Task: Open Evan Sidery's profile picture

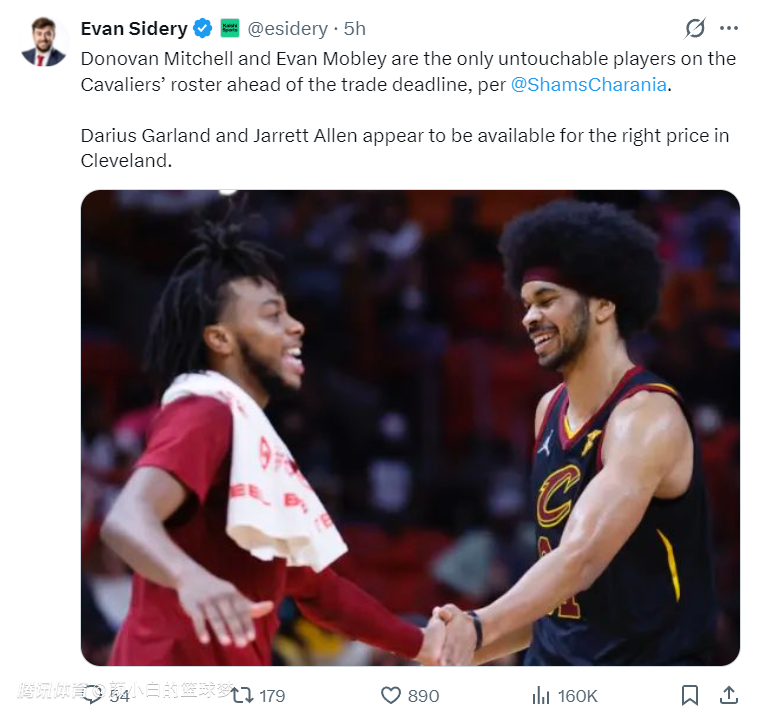Action: tap(43, 42)
